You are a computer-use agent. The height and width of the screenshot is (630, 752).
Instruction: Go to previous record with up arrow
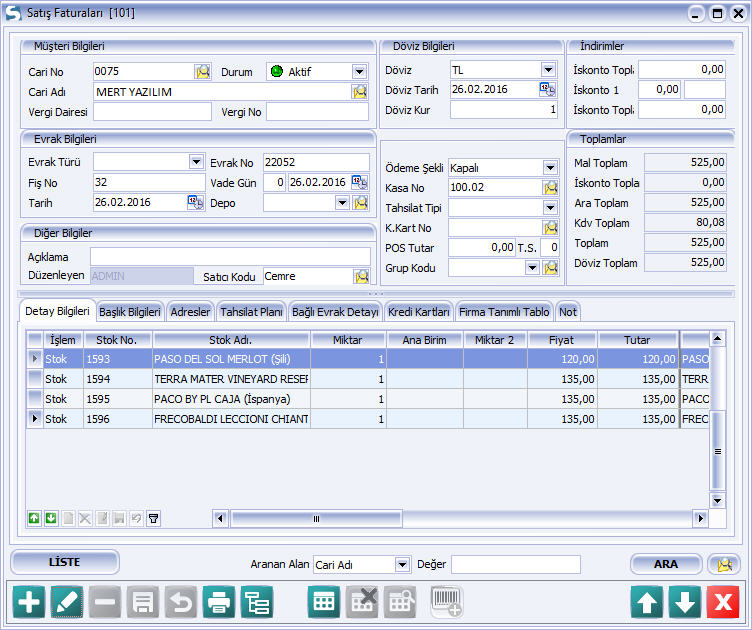pos(647,602)
